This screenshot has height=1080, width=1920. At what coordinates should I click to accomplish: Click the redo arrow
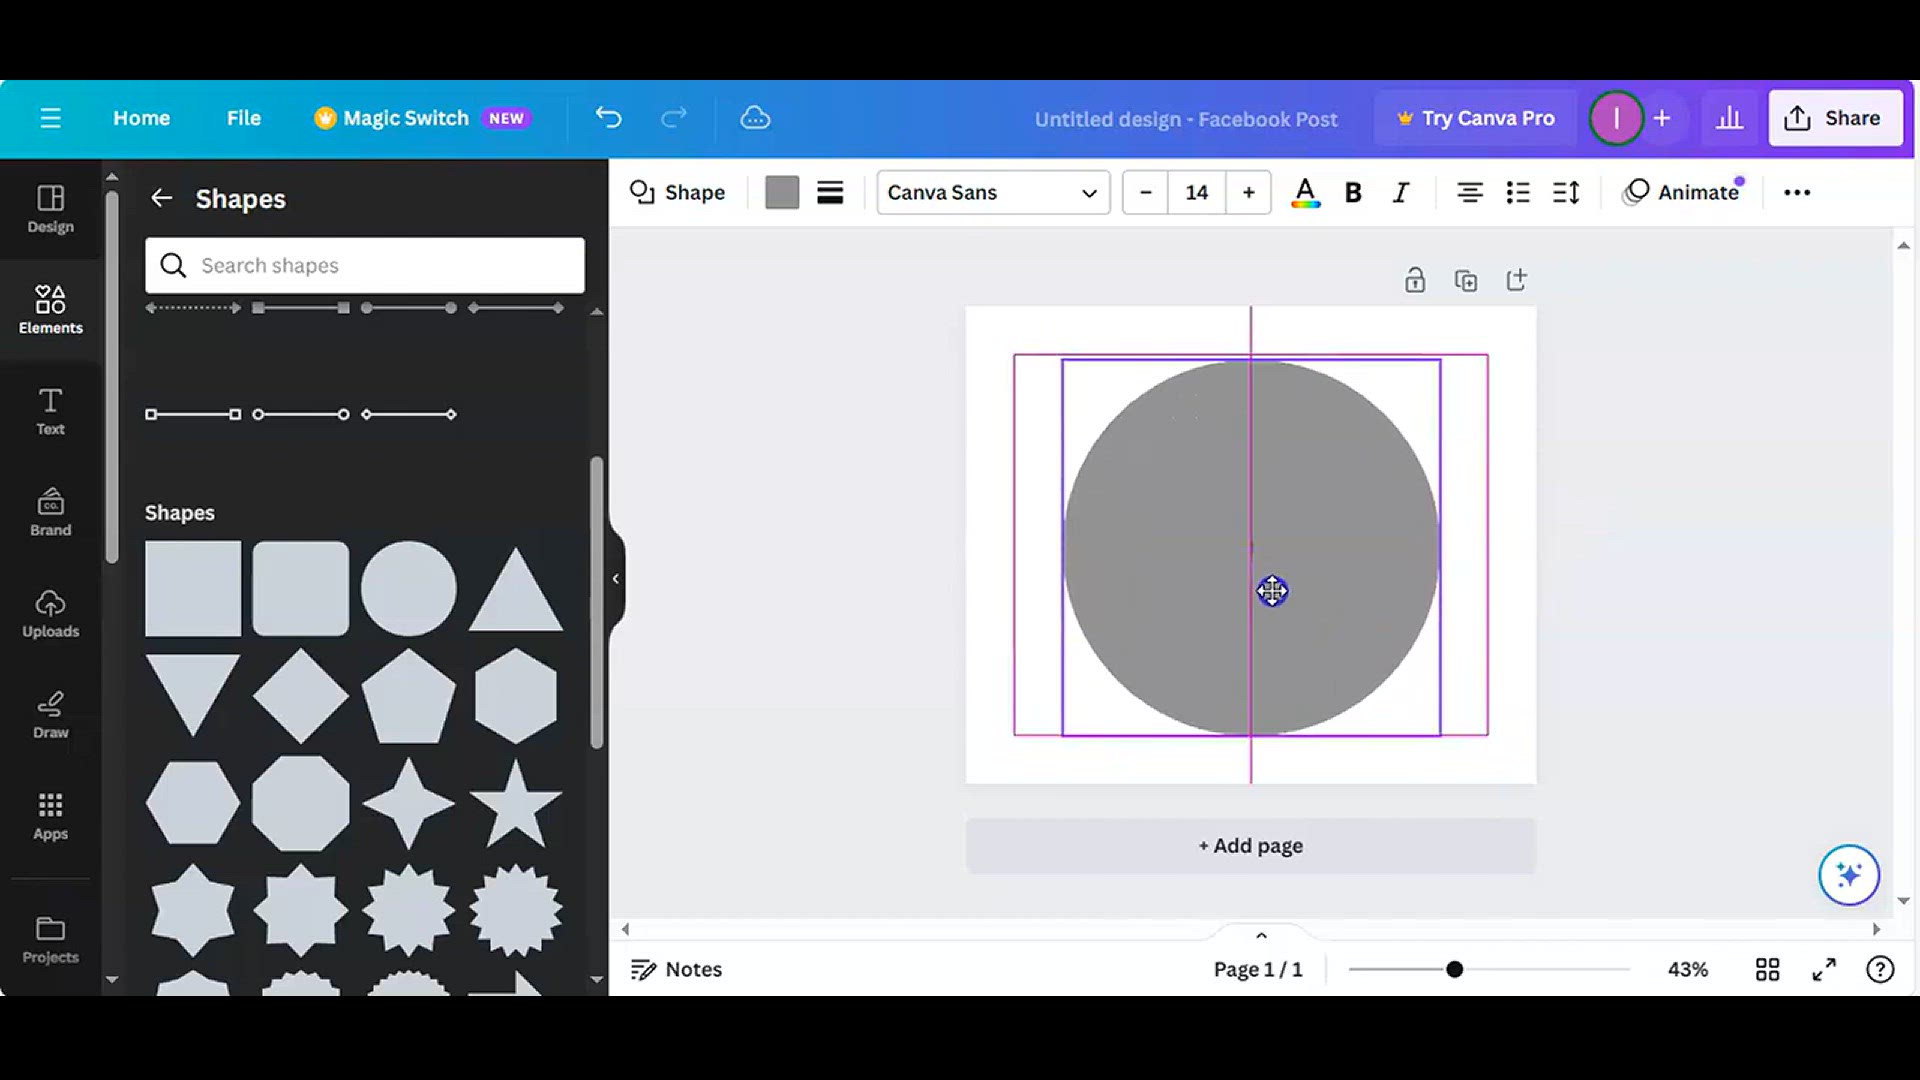674,118
